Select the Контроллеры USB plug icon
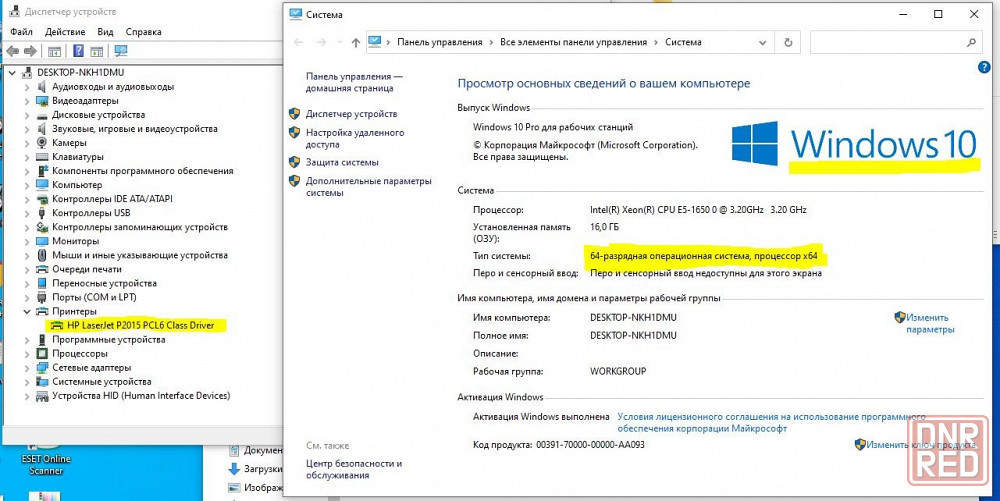This screenshot has height=501, width=1000. click(x=42, y=213)
